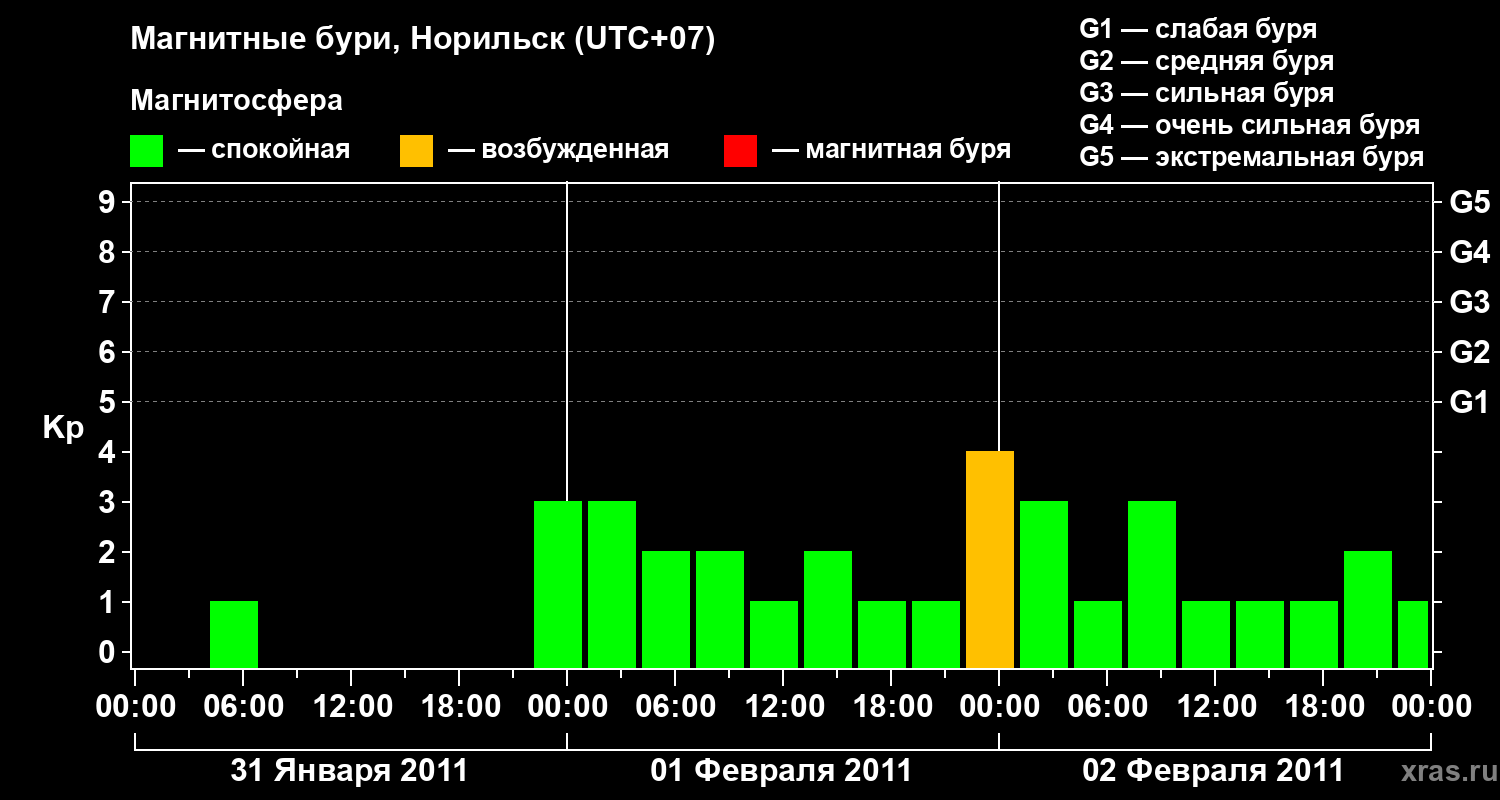
Task: Click the orange Kp 4 bar
Action: pos(990,560)
